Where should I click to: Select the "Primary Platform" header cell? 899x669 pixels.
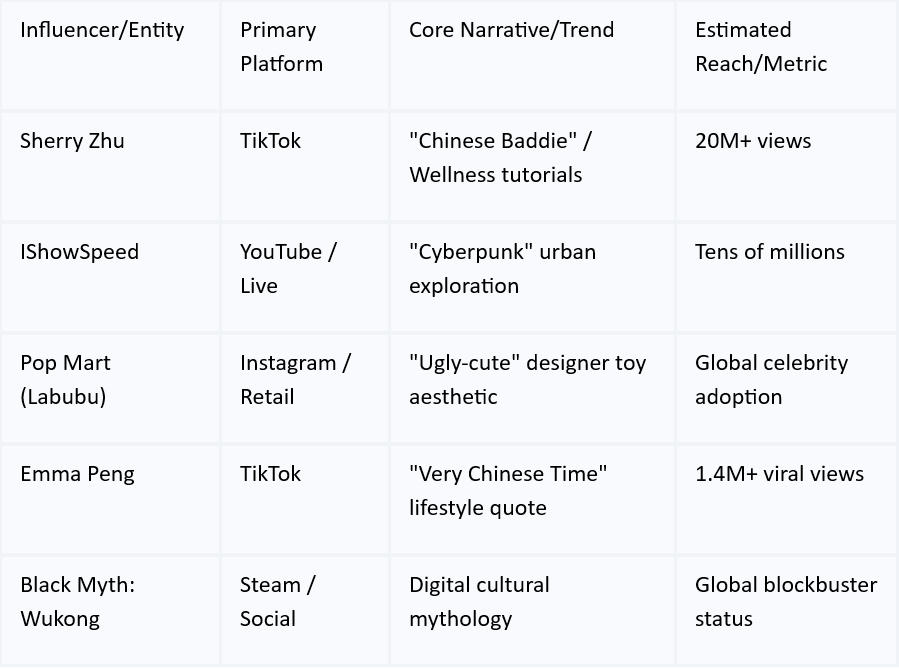pos(281,47)
